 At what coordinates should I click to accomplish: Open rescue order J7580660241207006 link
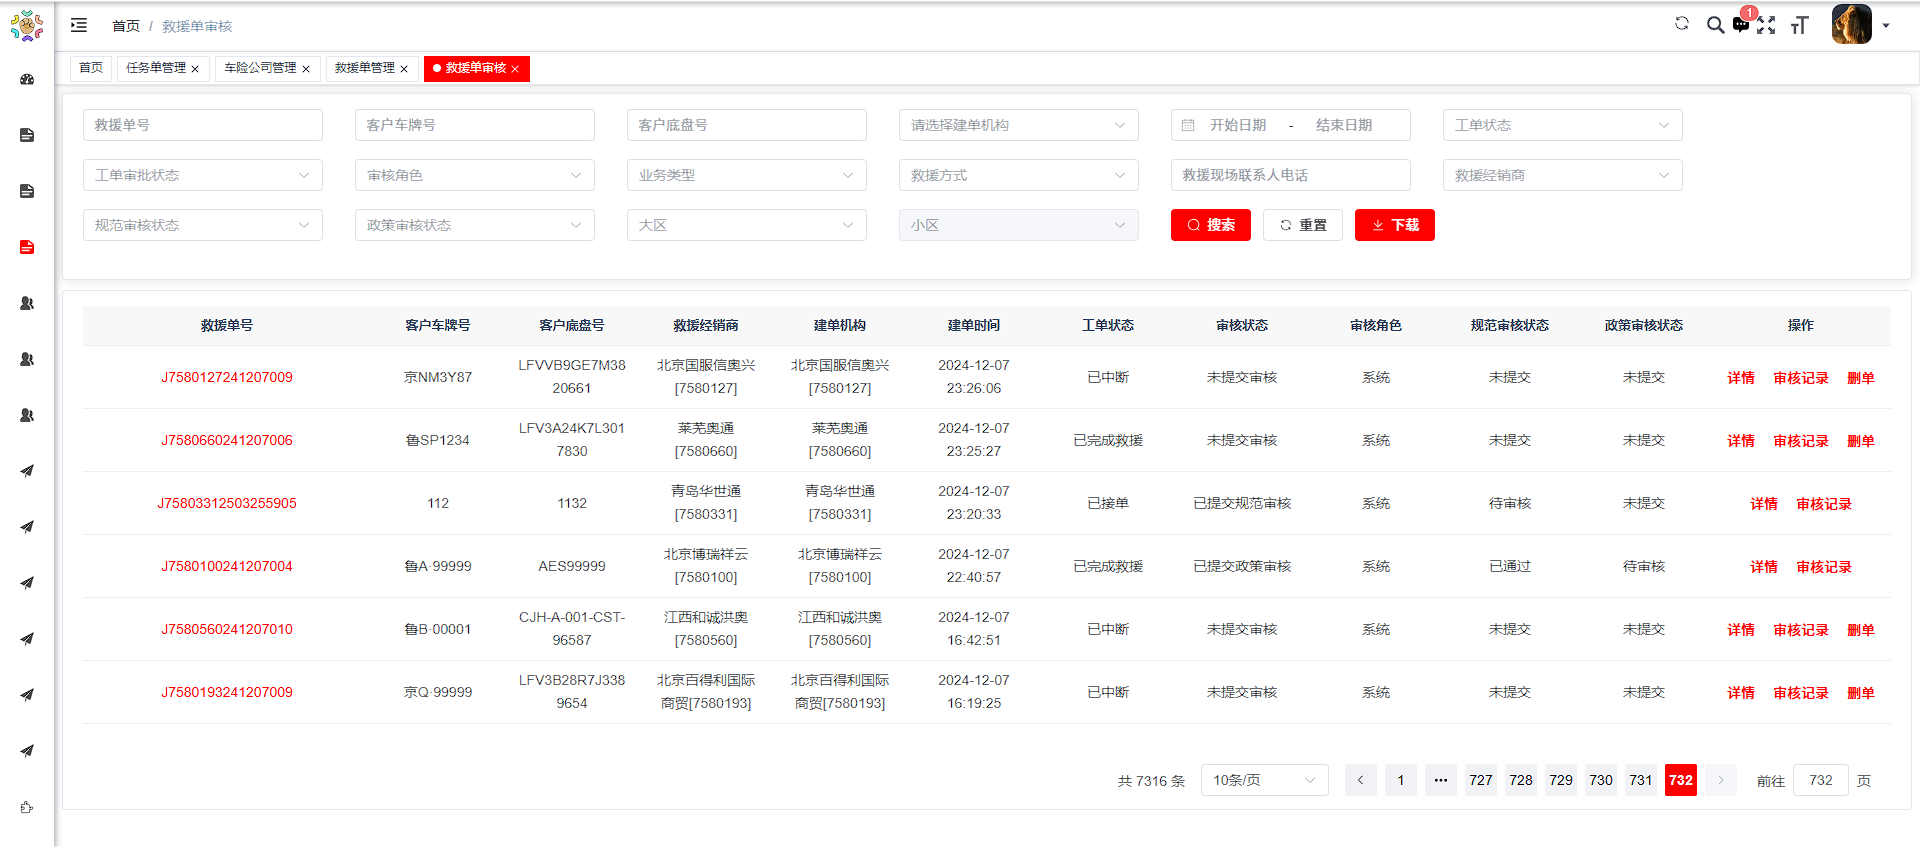coord(227,440)
